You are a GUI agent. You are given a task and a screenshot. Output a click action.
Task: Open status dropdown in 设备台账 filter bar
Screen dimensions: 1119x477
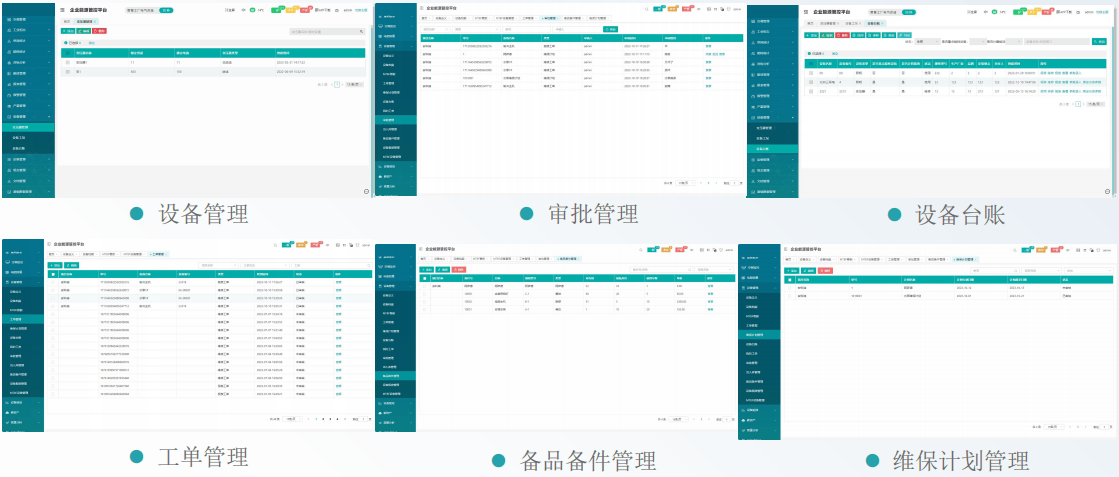tap(927, 41)
